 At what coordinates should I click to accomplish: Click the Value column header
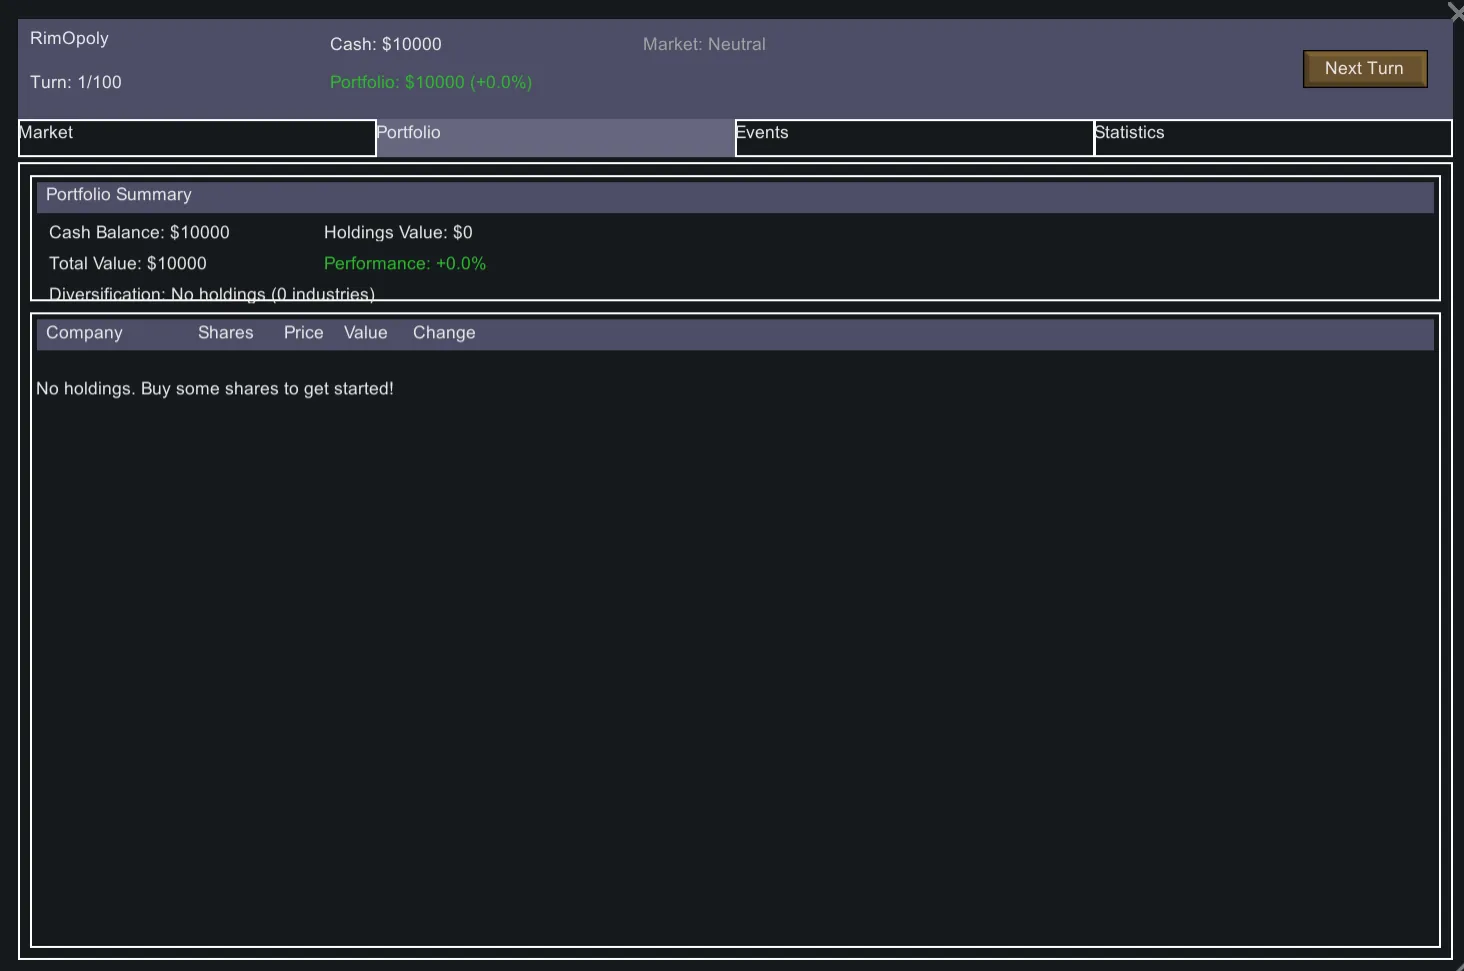(x=365, y=333)
